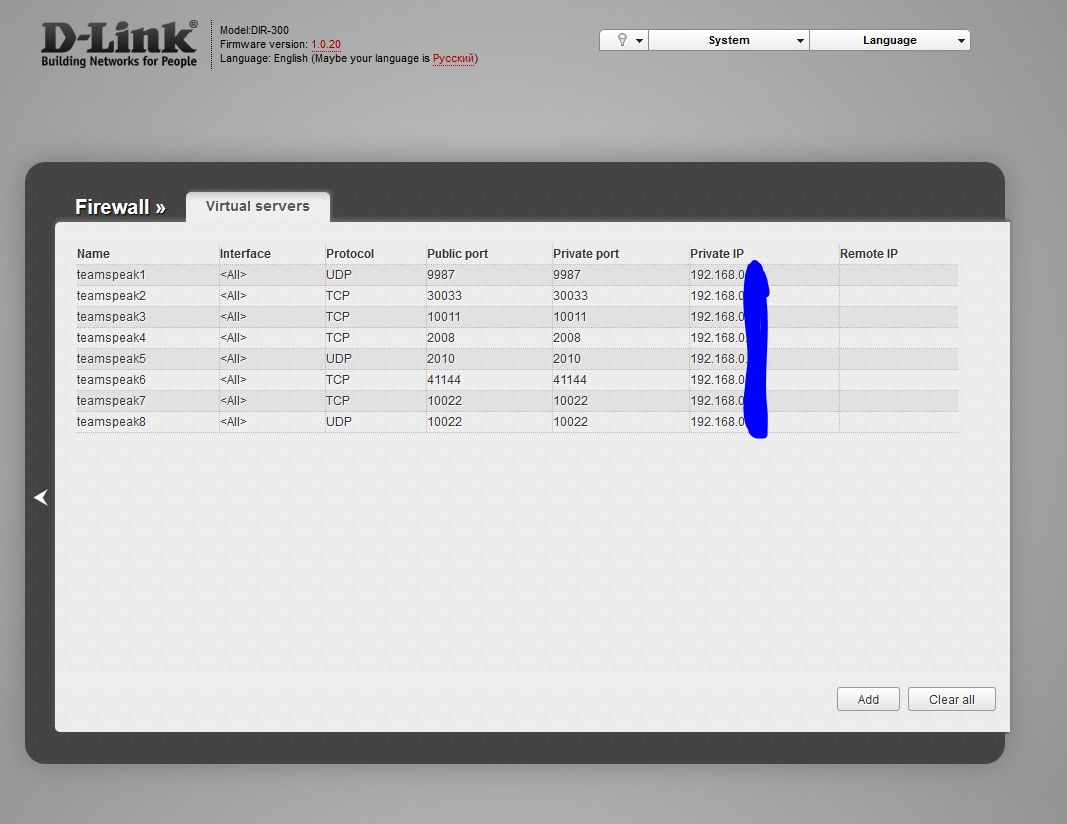This screenshot has width=1067, height=824.
Task: Open teamspeak6 rule with port 41144
Action: point(111,380)
